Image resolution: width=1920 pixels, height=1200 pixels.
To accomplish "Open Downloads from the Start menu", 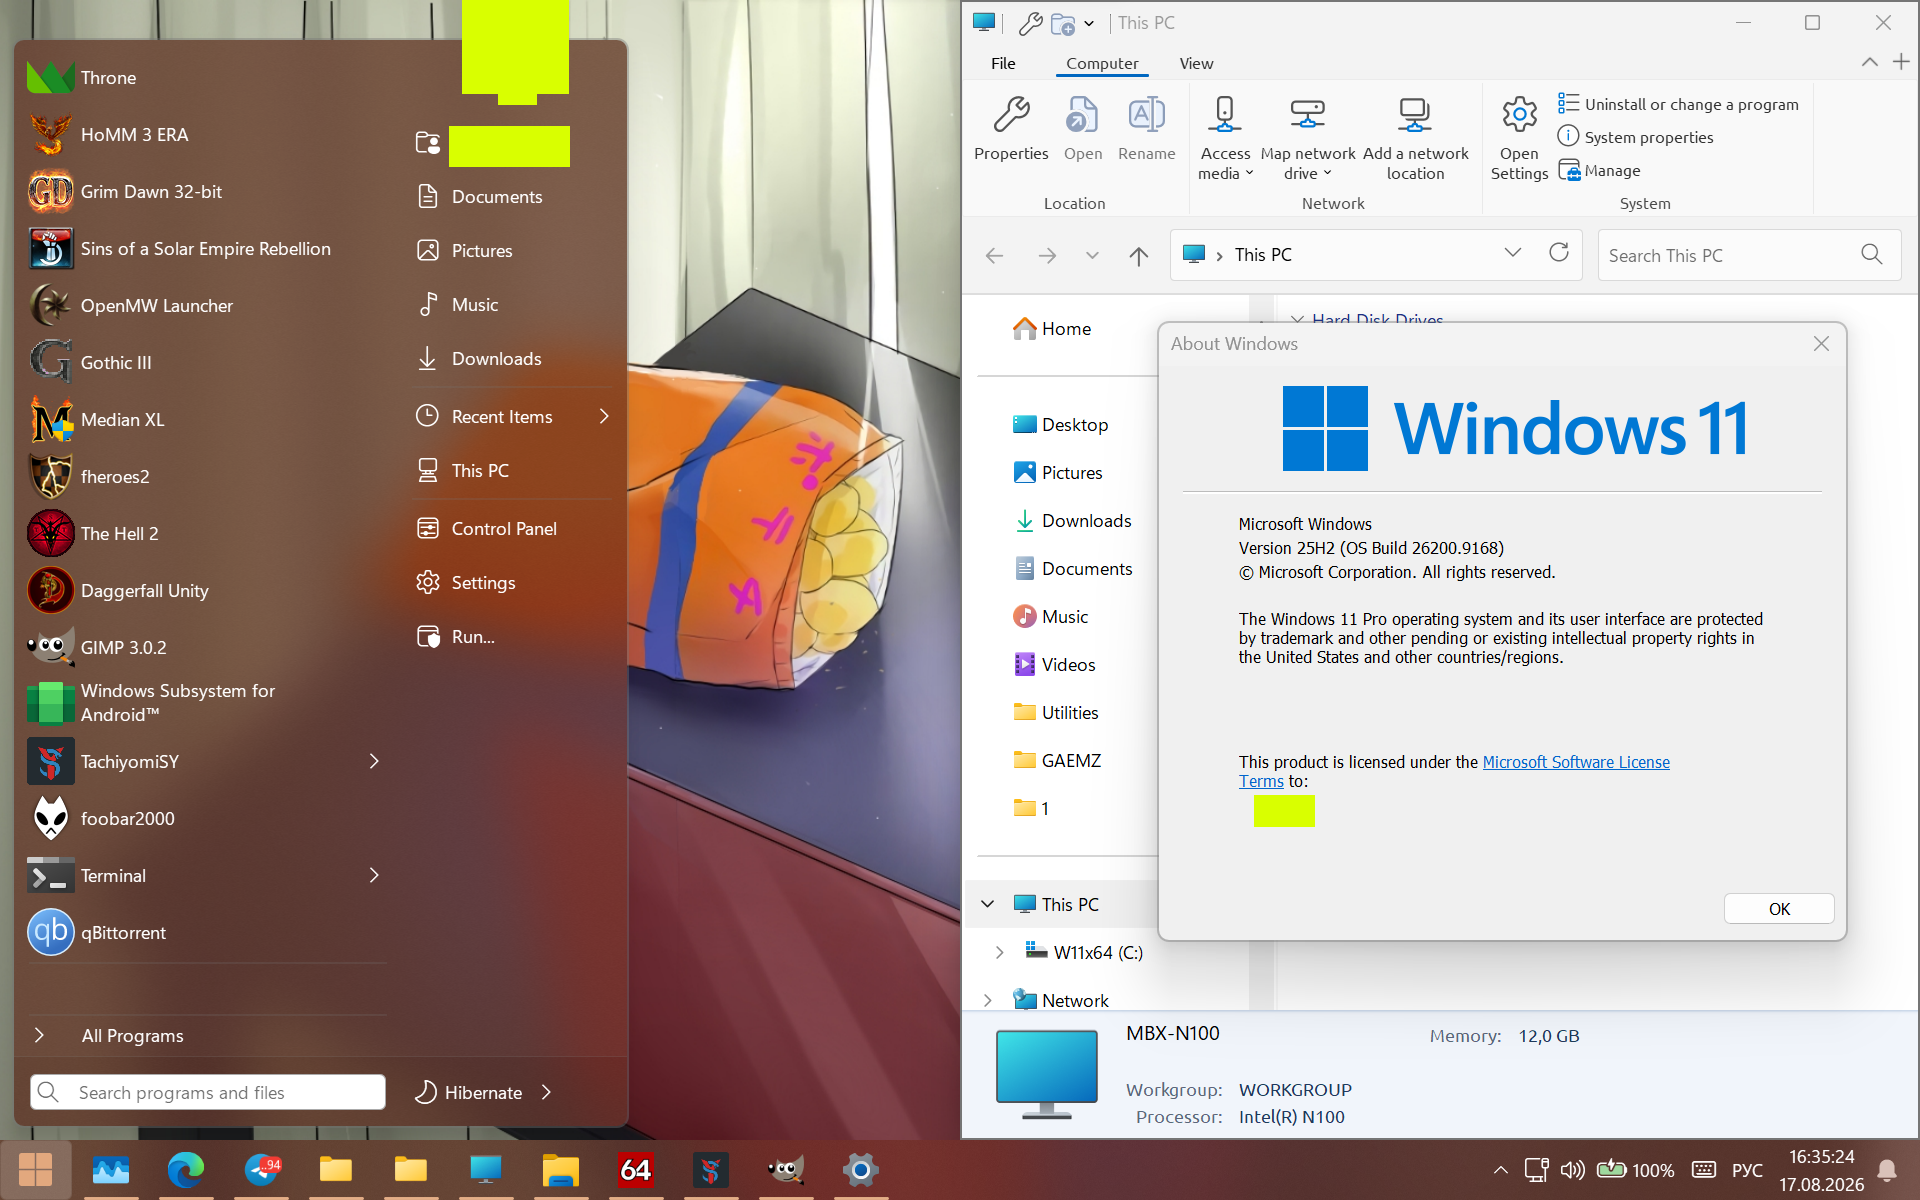I will pyautogui.click(x=513, y=359).
